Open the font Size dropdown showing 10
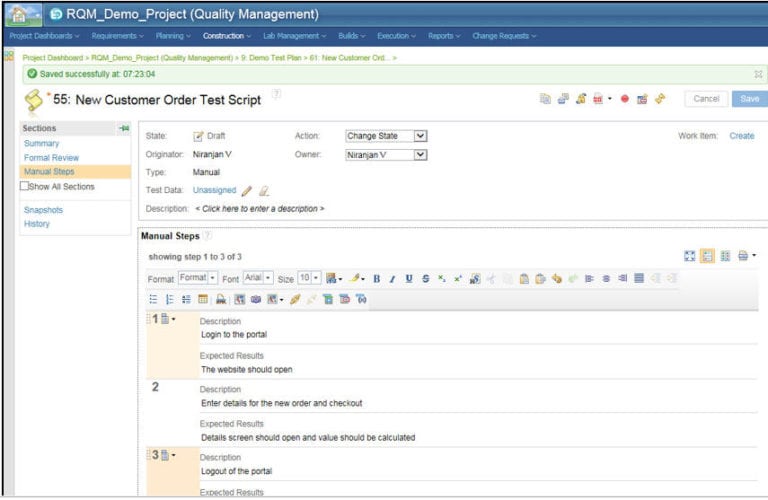Image resolution: width=768 pixels, height=500 pixels. 309,278
